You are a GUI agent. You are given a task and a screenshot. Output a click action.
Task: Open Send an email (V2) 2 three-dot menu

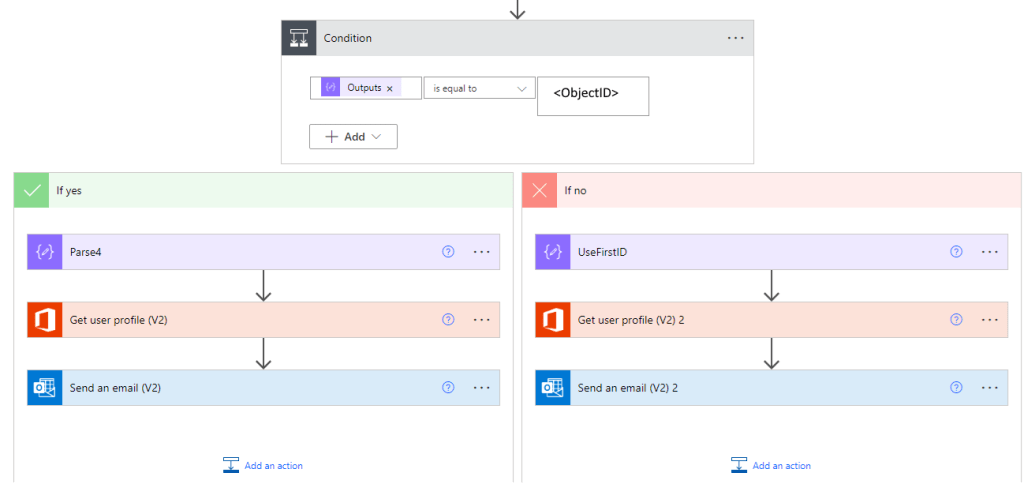(x=990, y=387)
